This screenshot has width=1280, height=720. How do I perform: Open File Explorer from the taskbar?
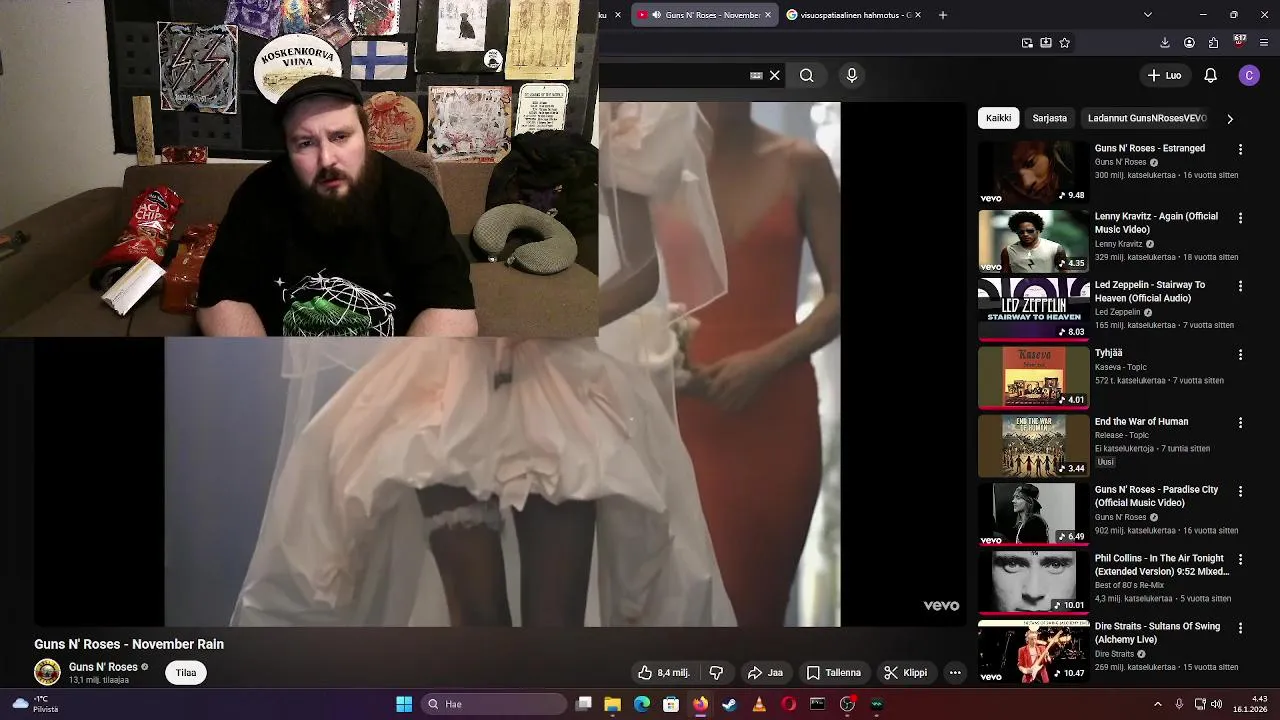click(613, 704)
